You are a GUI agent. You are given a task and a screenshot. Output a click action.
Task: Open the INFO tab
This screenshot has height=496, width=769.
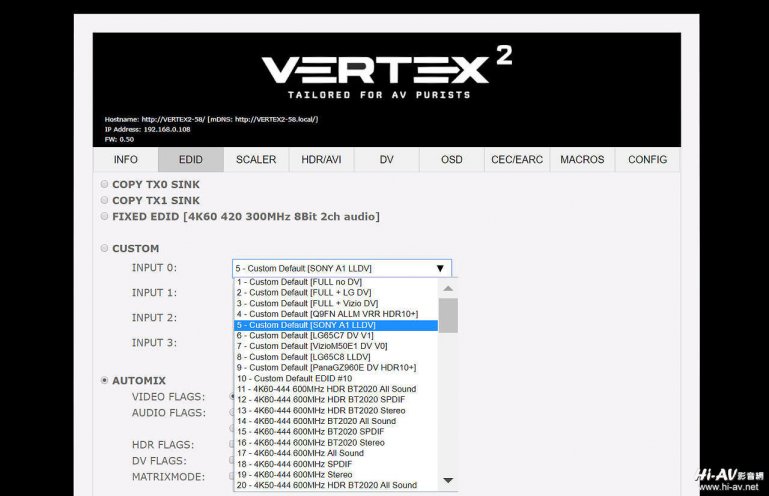[126, 160]
